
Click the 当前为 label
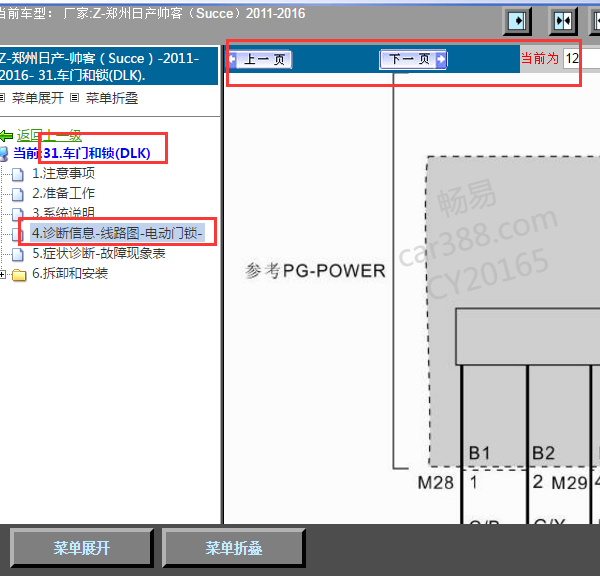coord(540,59)
